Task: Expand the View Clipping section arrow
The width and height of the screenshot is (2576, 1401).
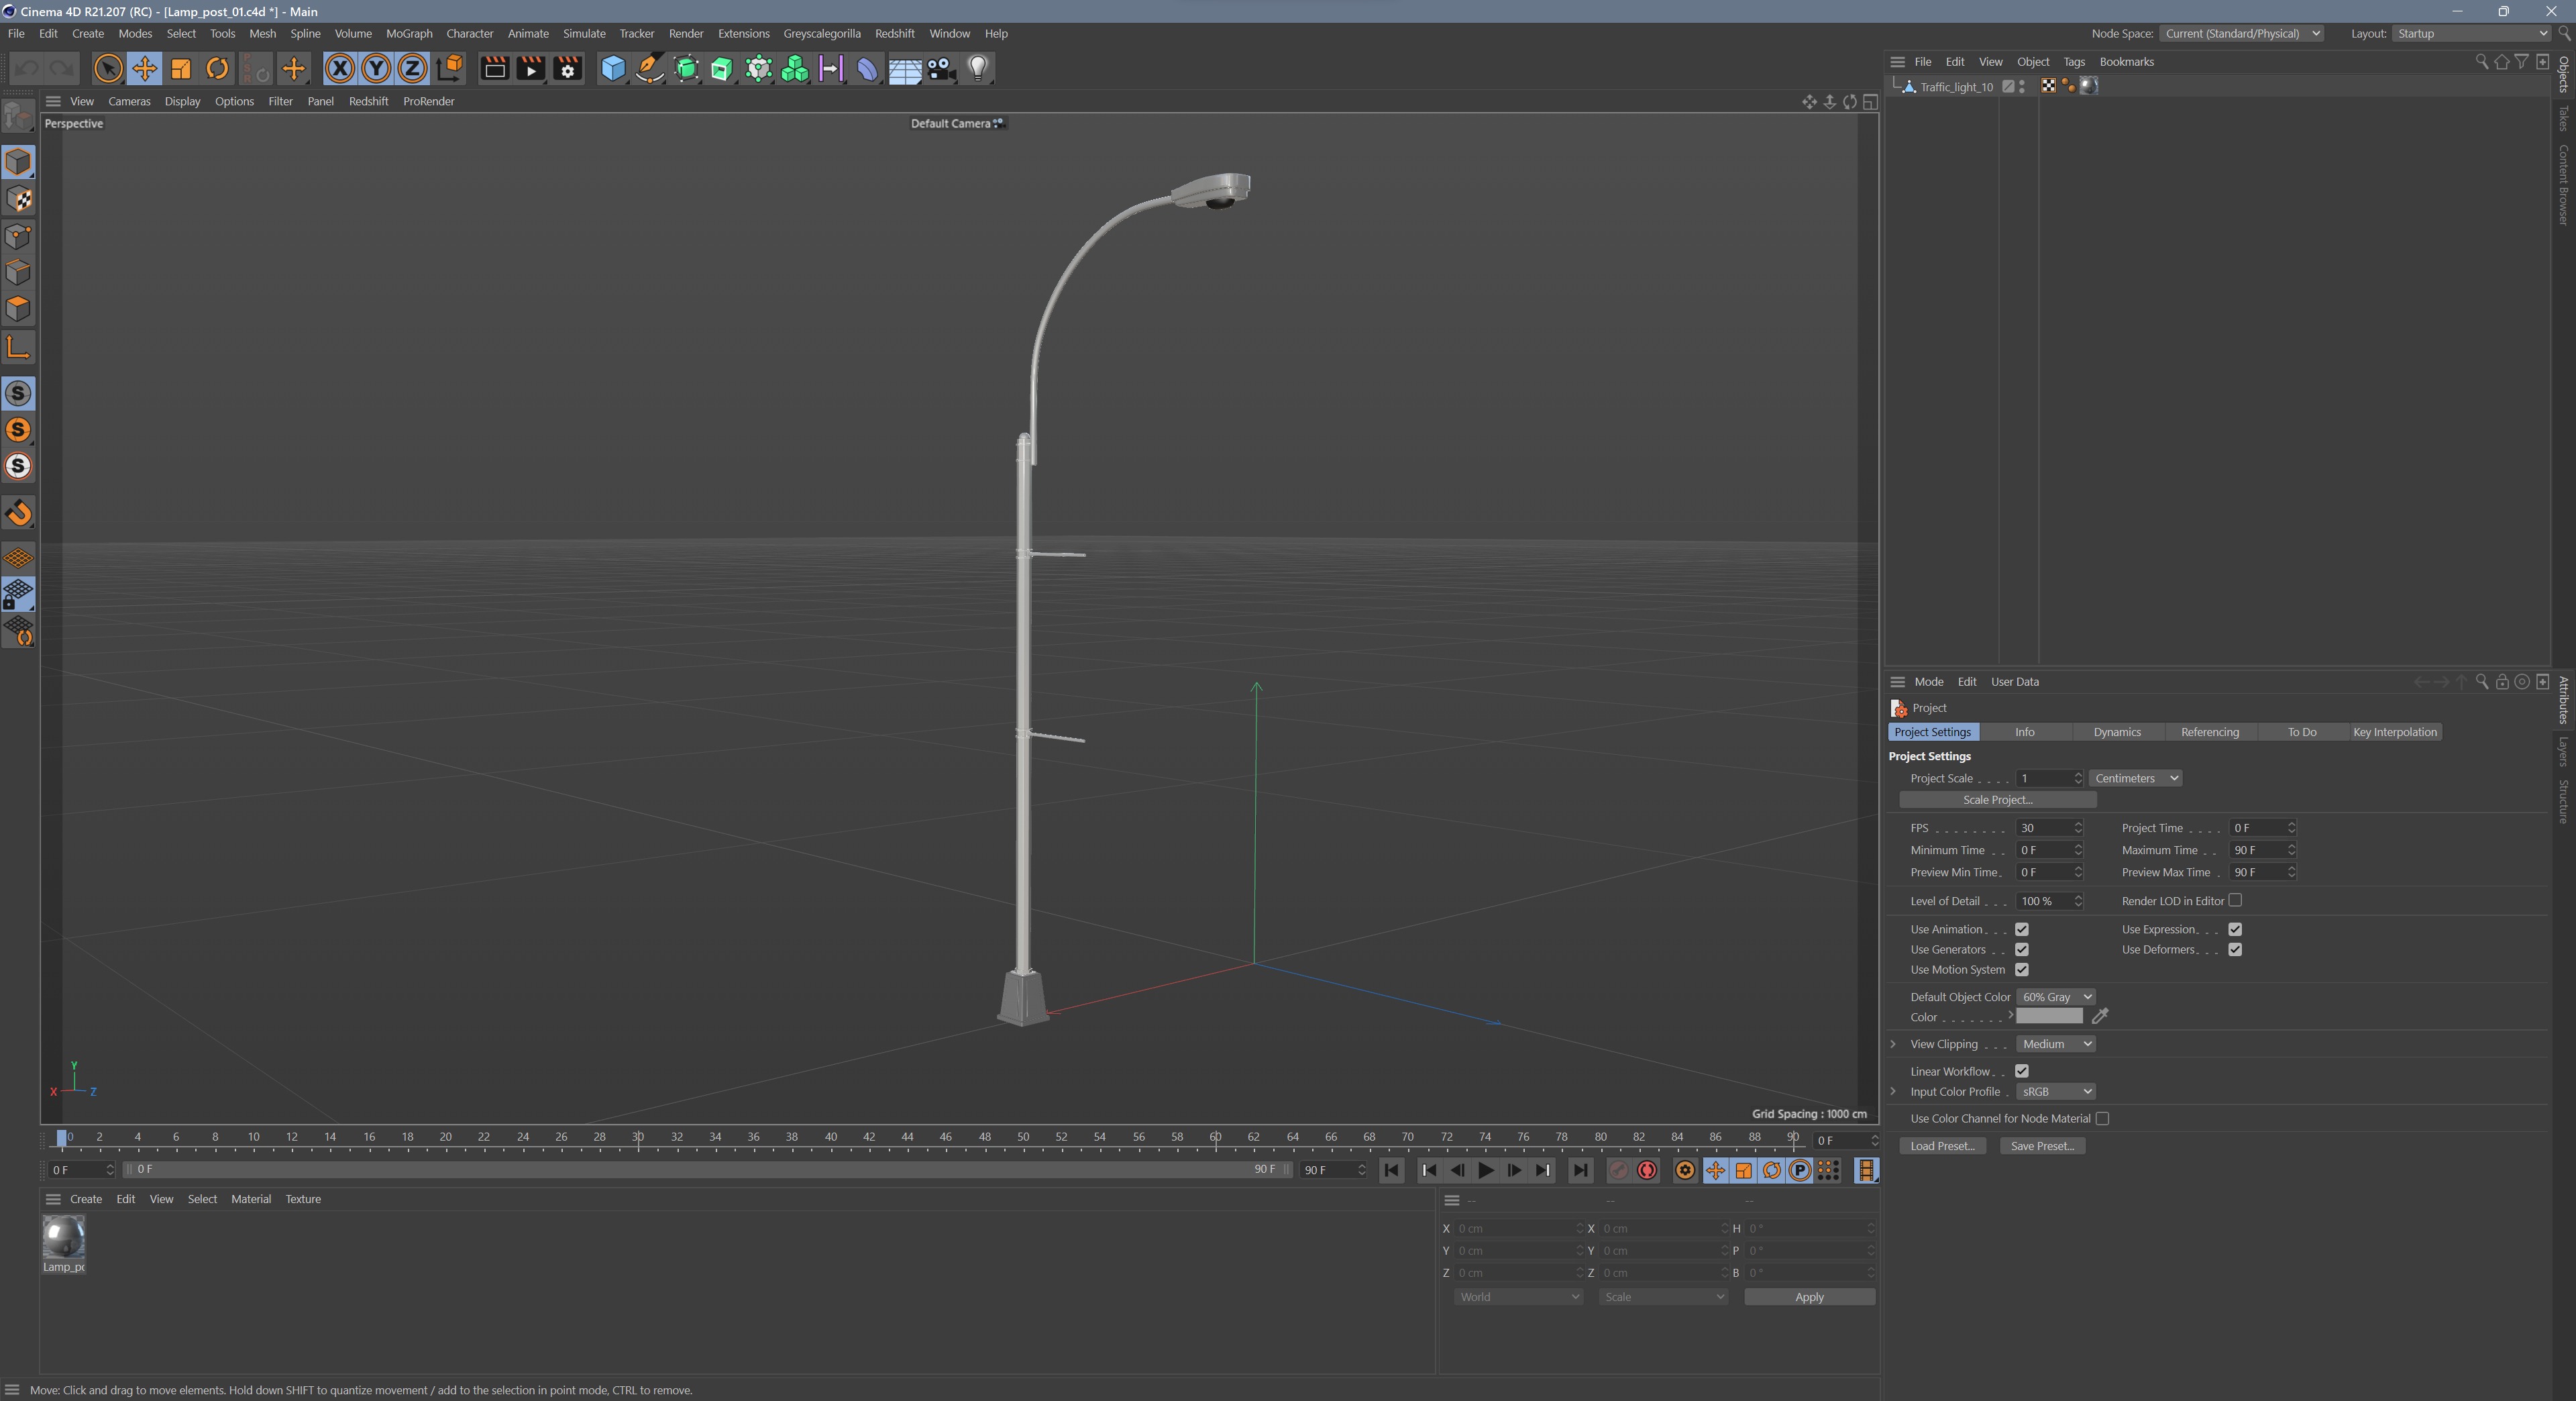Action: coord(1893,1044)
